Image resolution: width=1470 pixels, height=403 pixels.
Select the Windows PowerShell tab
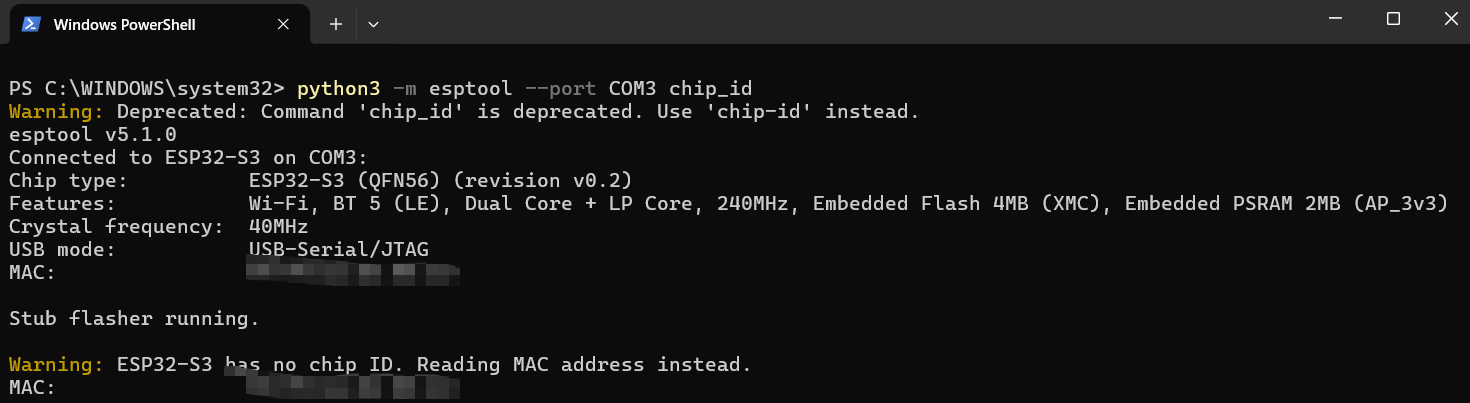[125, 24]
